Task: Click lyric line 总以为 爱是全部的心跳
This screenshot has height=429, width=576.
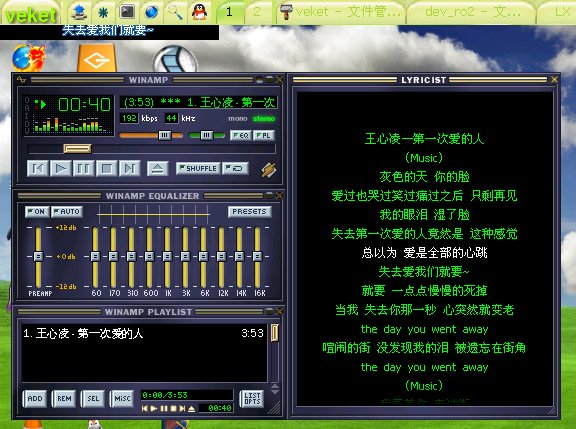Action: (x=424, y=253)
